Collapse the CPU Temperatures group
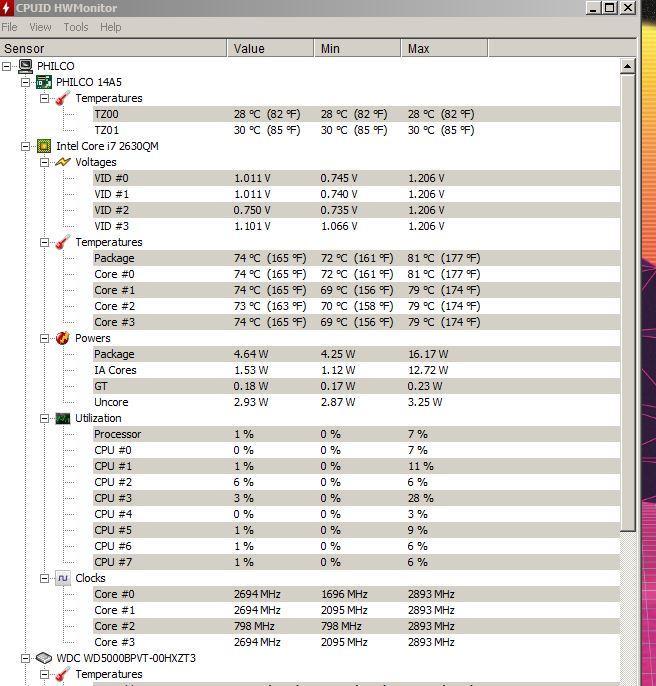 click(x=44, y=242)
